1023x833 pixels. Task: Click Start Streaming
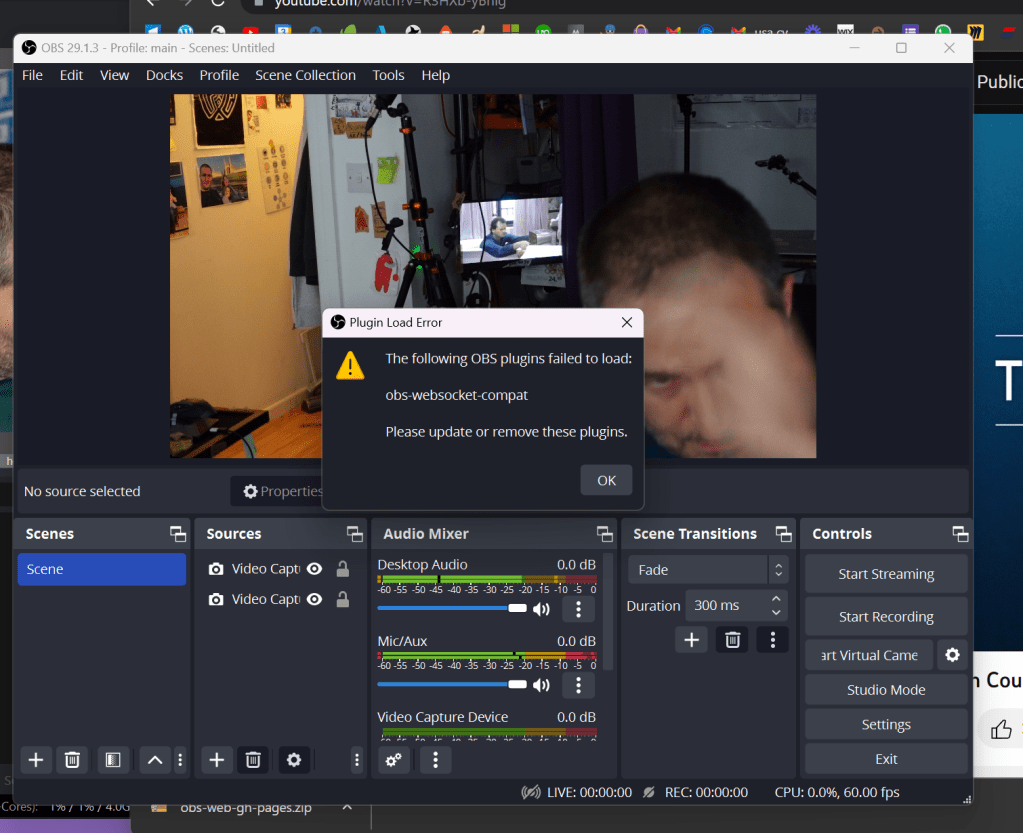pyautogui.click(x=886, y=574)
